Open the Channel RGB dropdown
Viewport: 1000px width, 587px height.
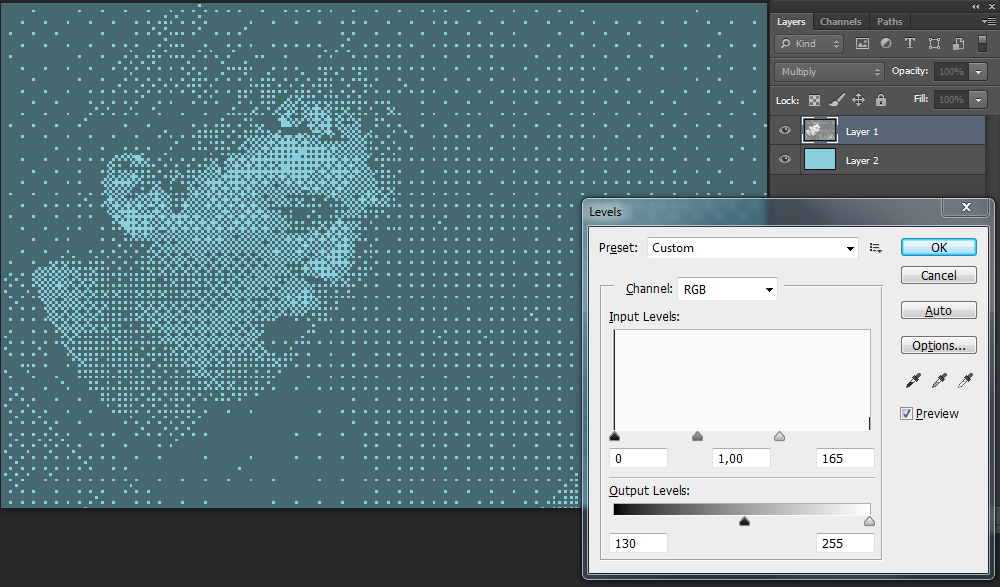[x=727, y=289]
